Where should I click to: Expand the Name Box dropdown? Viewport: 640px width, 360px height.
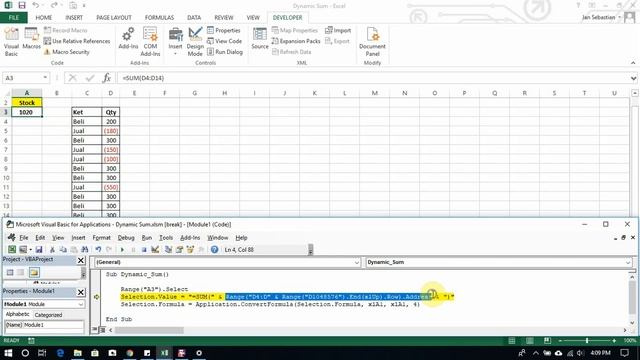click(x=45, y=78)
